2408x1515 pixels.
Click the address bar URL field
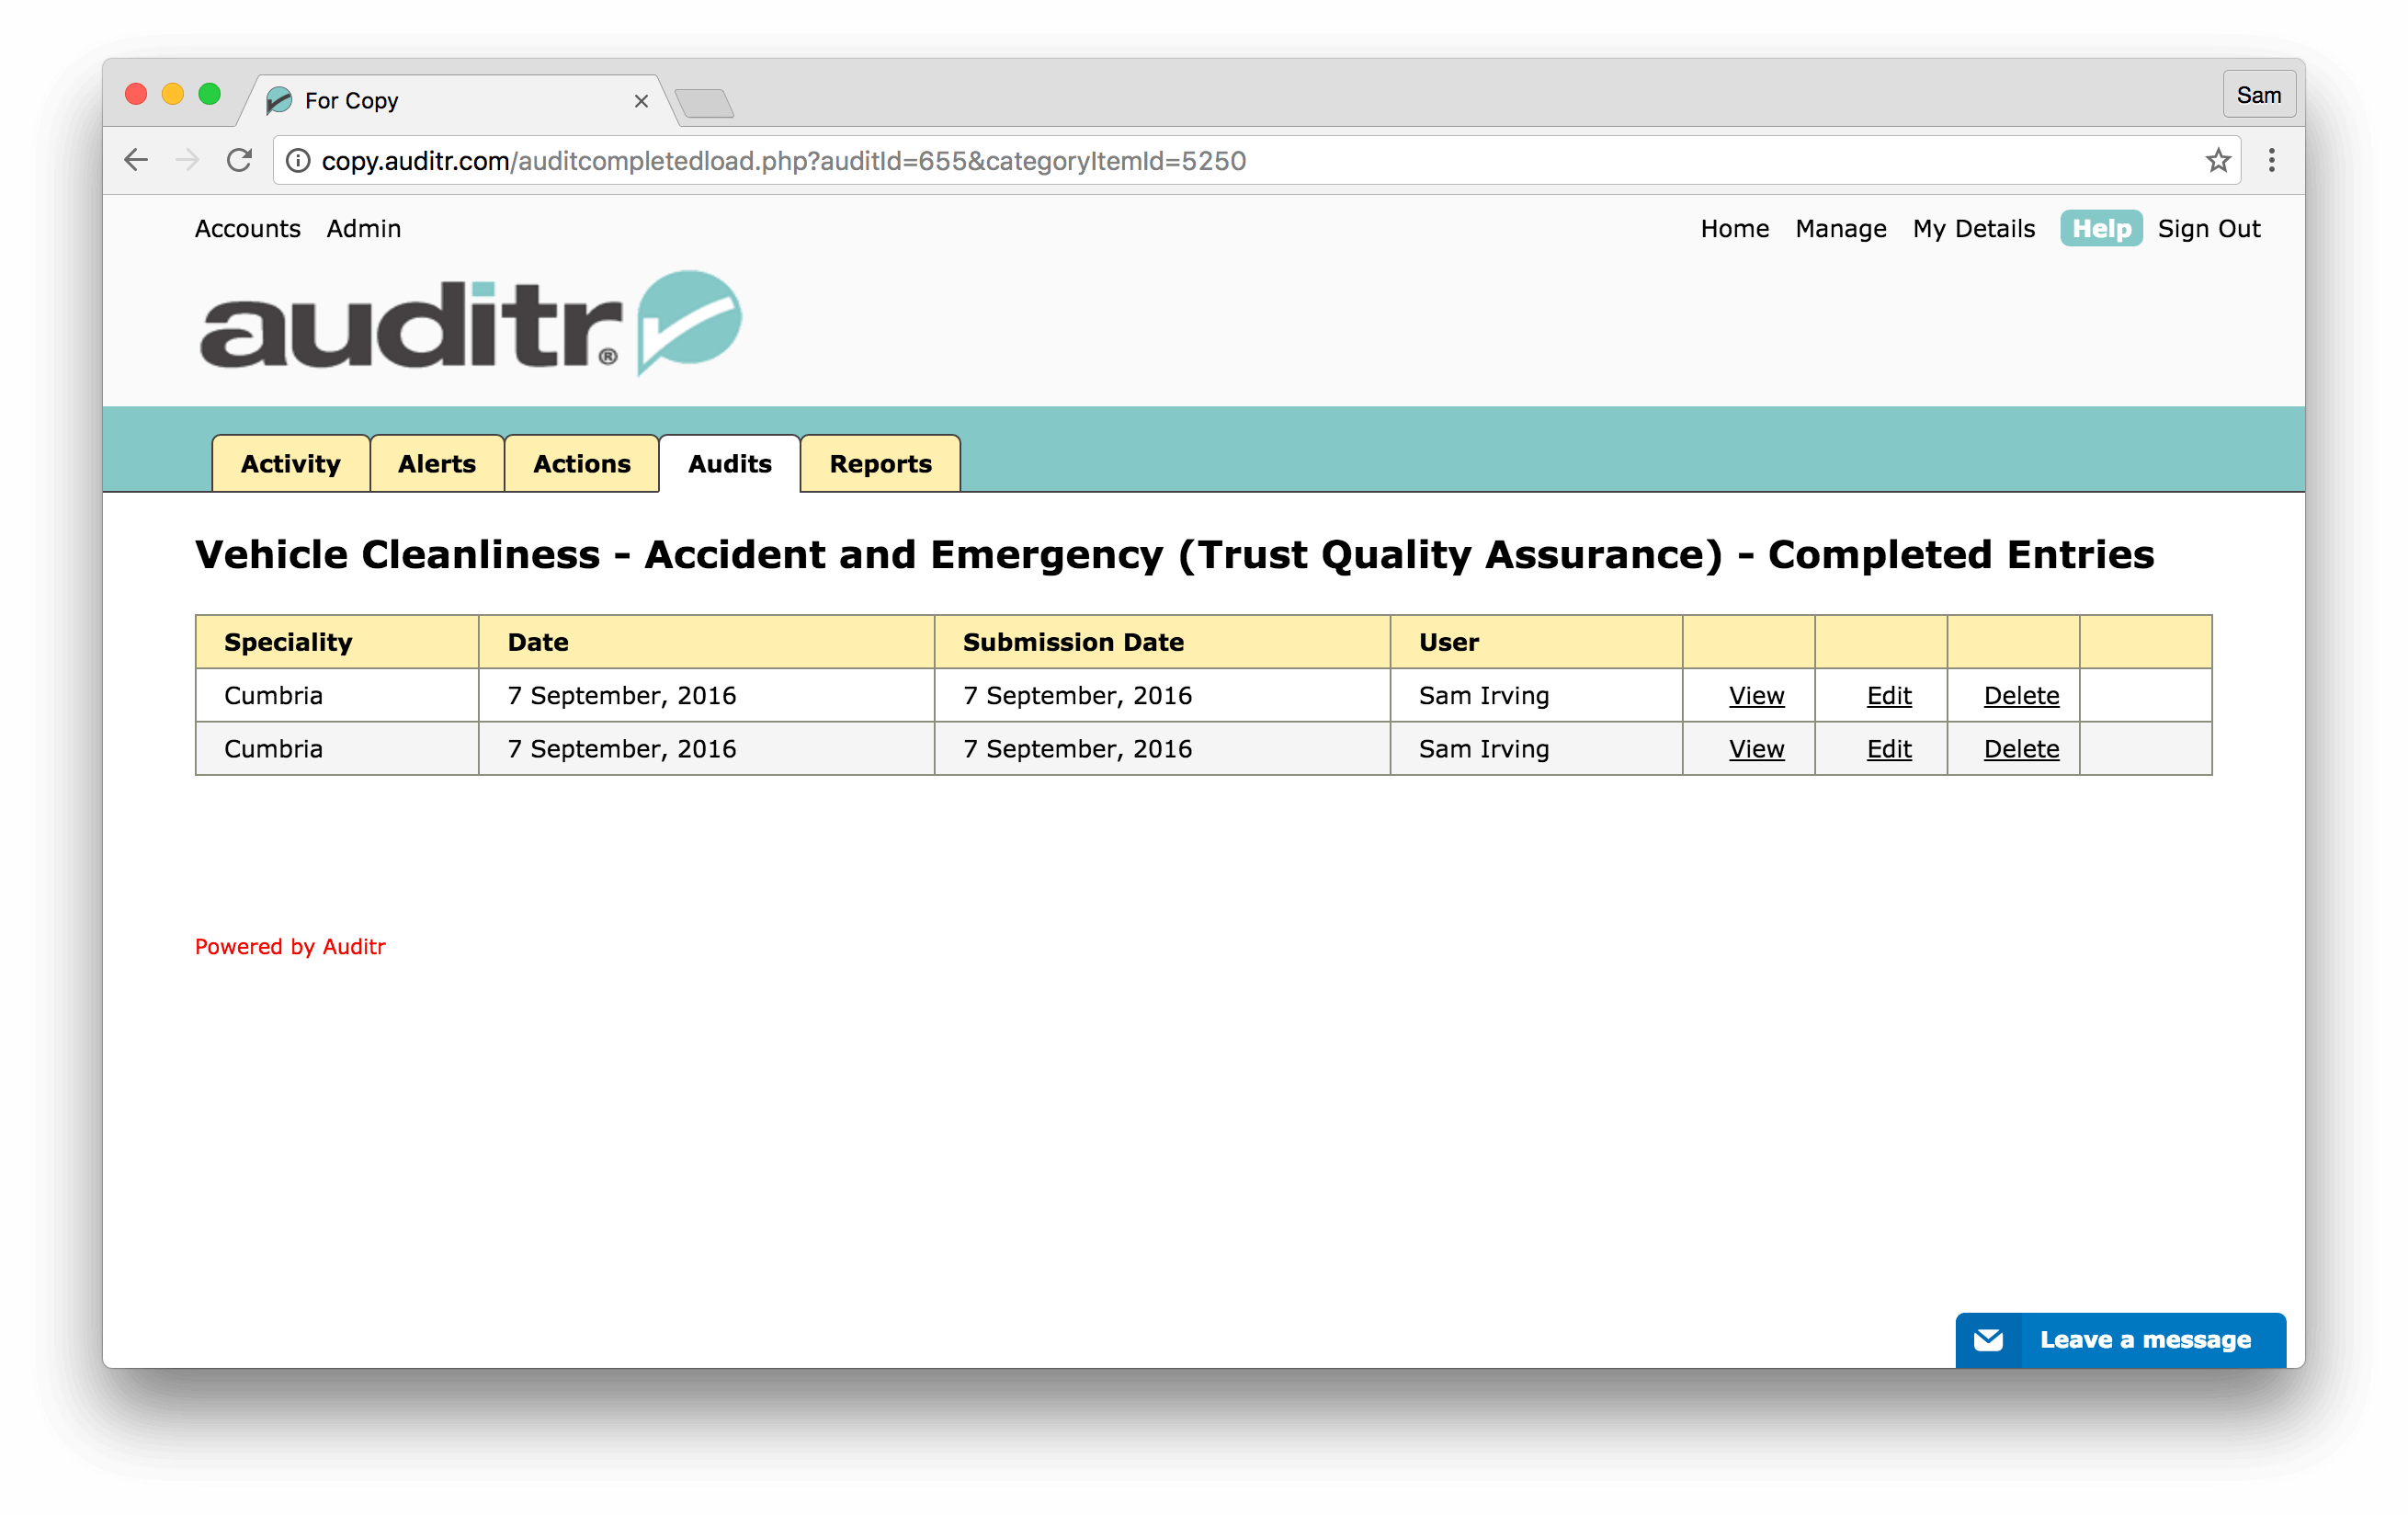point(1256,161)
